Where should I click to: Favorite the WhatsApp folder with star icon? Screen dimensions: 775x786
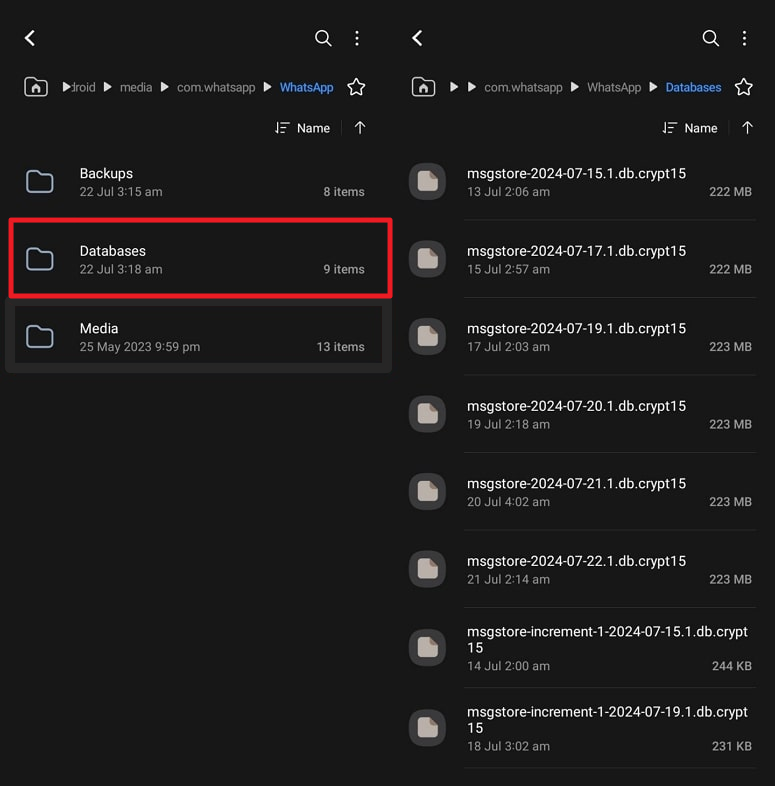pos(356,87)
